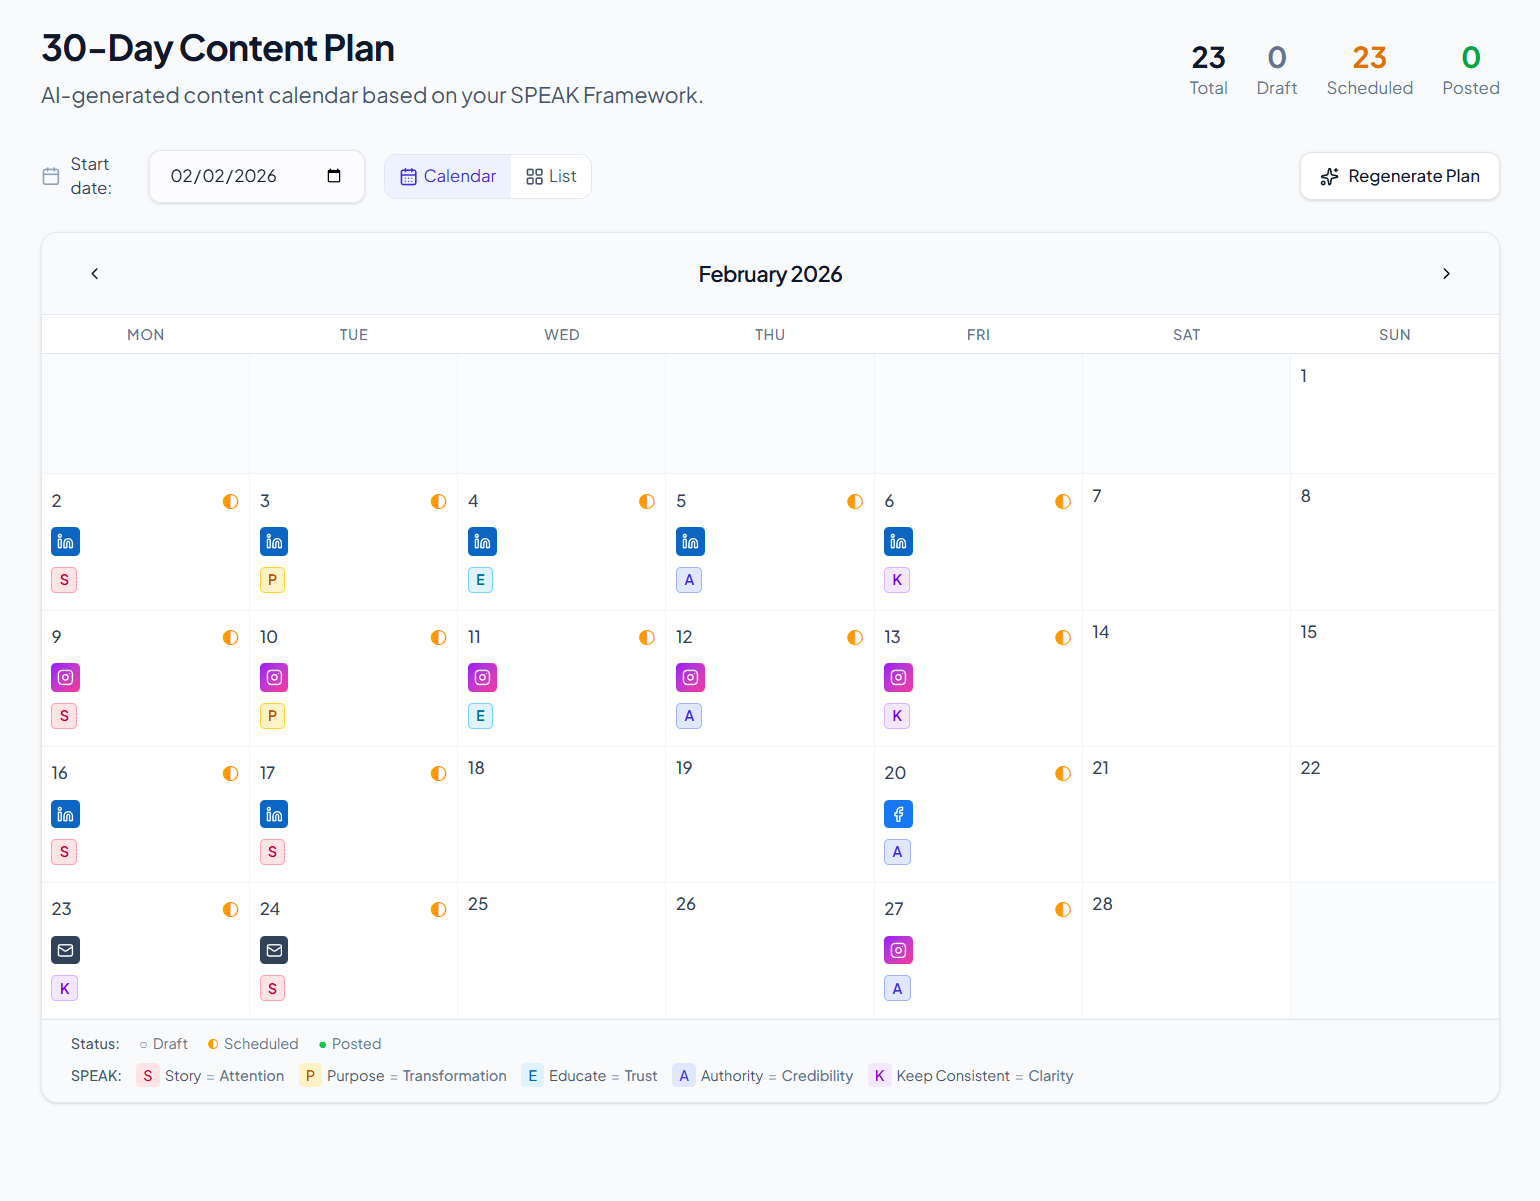Click the email post icon on February 23

(x=64, y=950)
